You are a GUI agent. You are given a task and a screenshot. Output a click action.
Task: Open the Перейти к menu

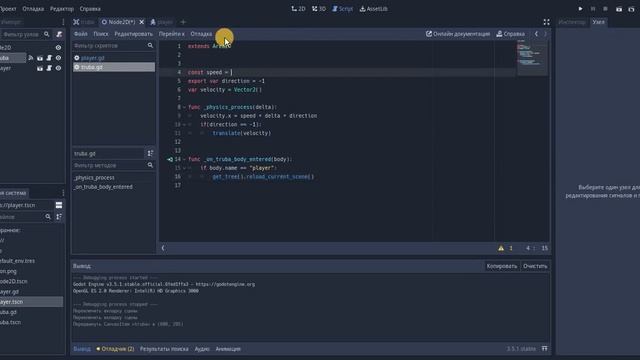[x=172, y=34]
